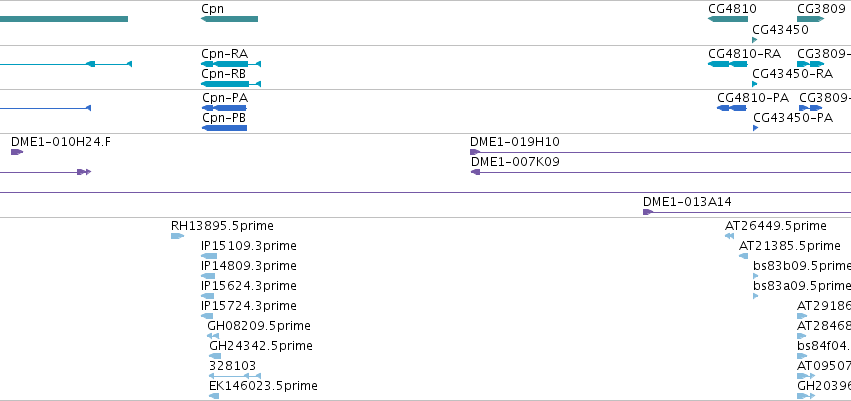Image resolution: width=851 pixels, height=401 pixels.
Task: Select the AT21385.5prime EST glyph
Action: tap(744, 256)
